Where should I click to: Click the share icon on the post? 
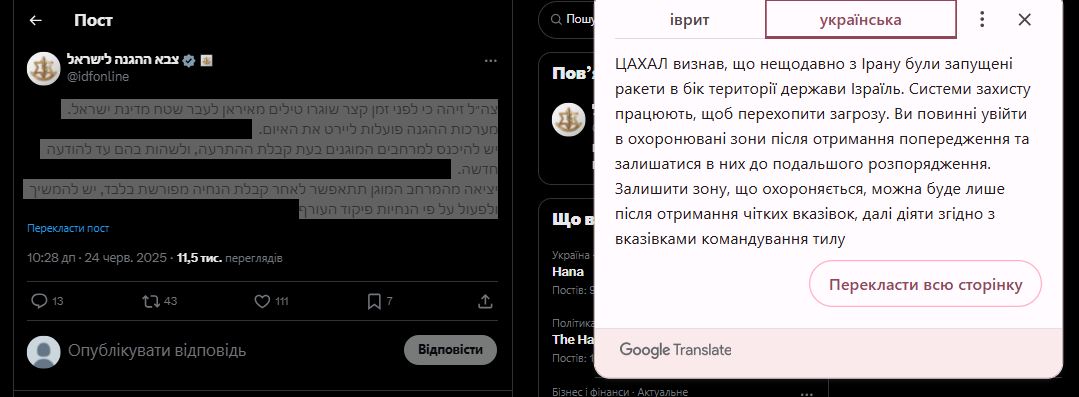pos(484,301)
